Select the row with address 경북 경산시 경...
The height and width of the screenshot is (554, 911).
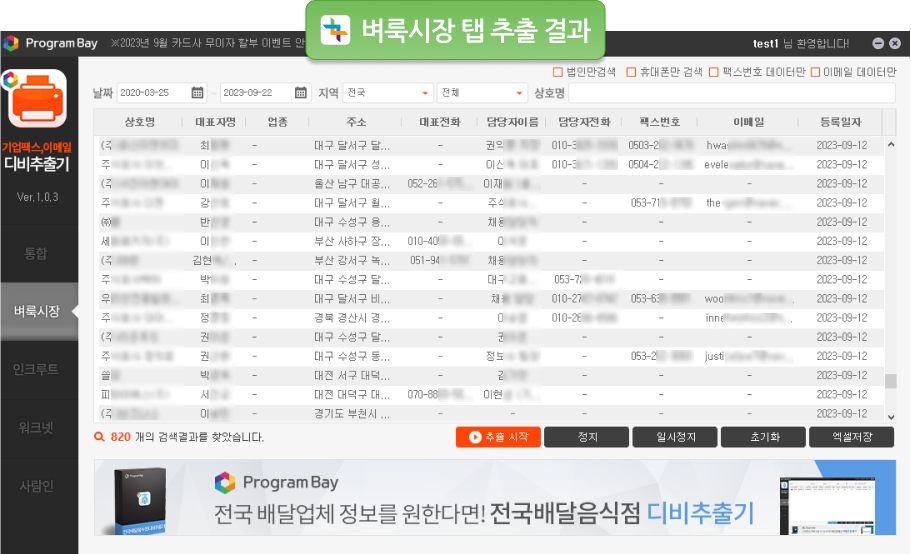pos(489,318)
